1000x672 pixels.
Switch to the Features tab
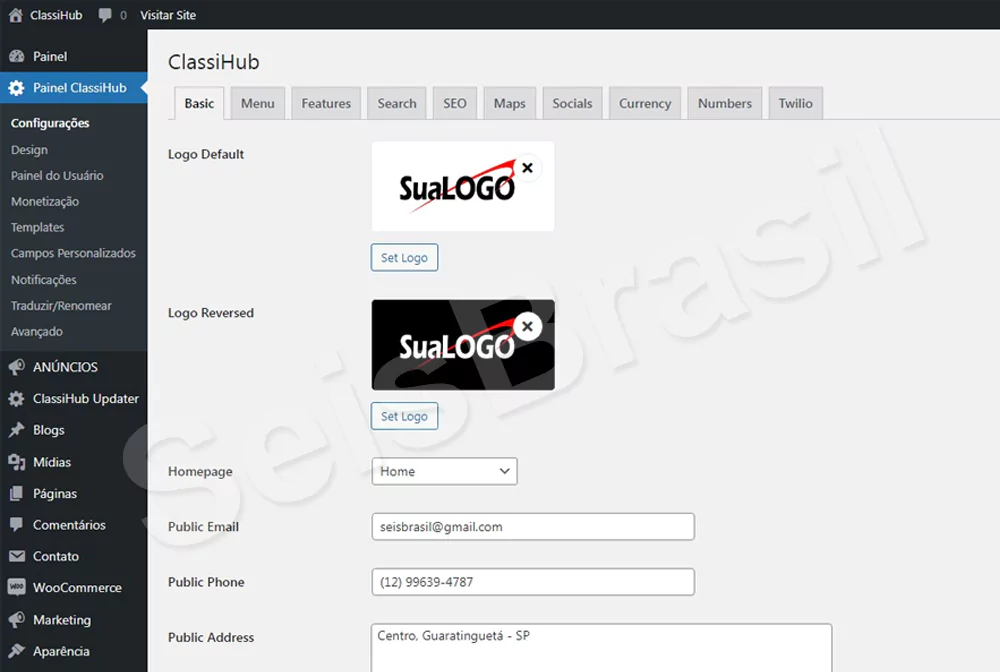click(326, 103)
